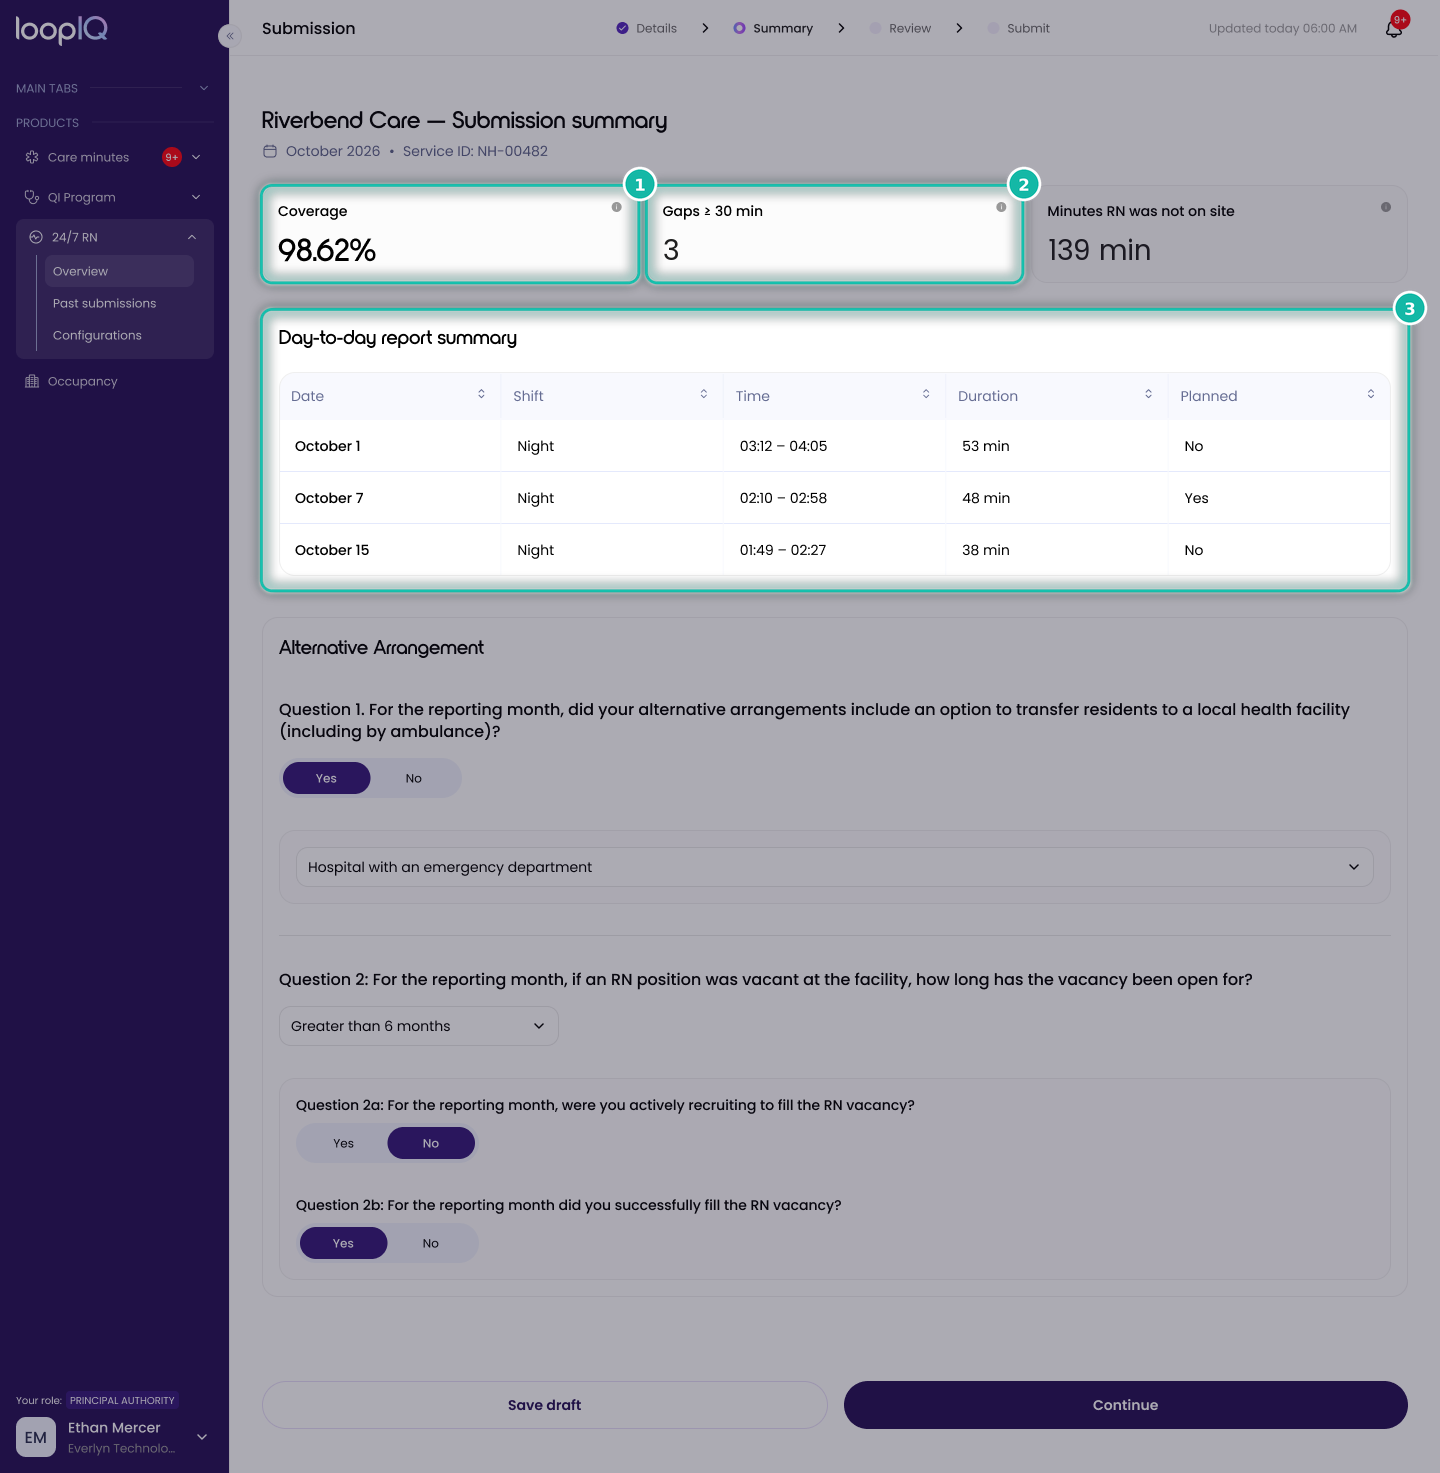Click the Occupancy building icon
This screenshot has width=1440, height=1473.
[32, 381]
